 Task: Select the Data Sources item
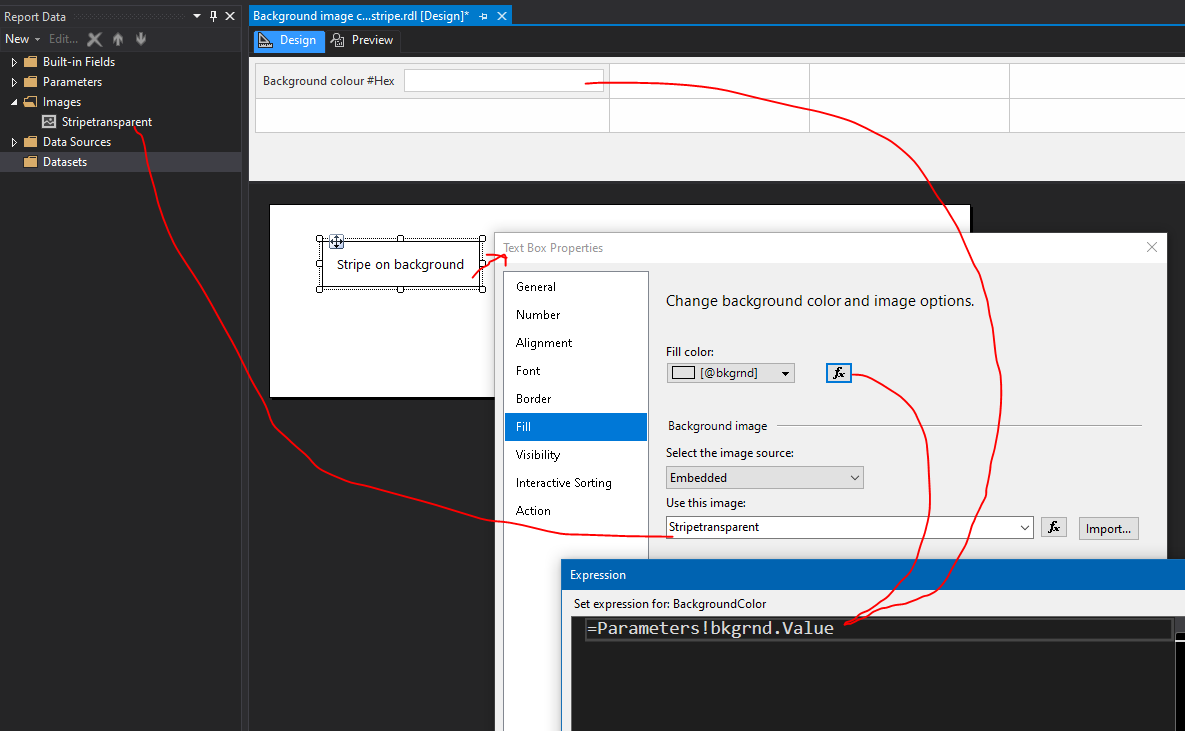(76, 142)
